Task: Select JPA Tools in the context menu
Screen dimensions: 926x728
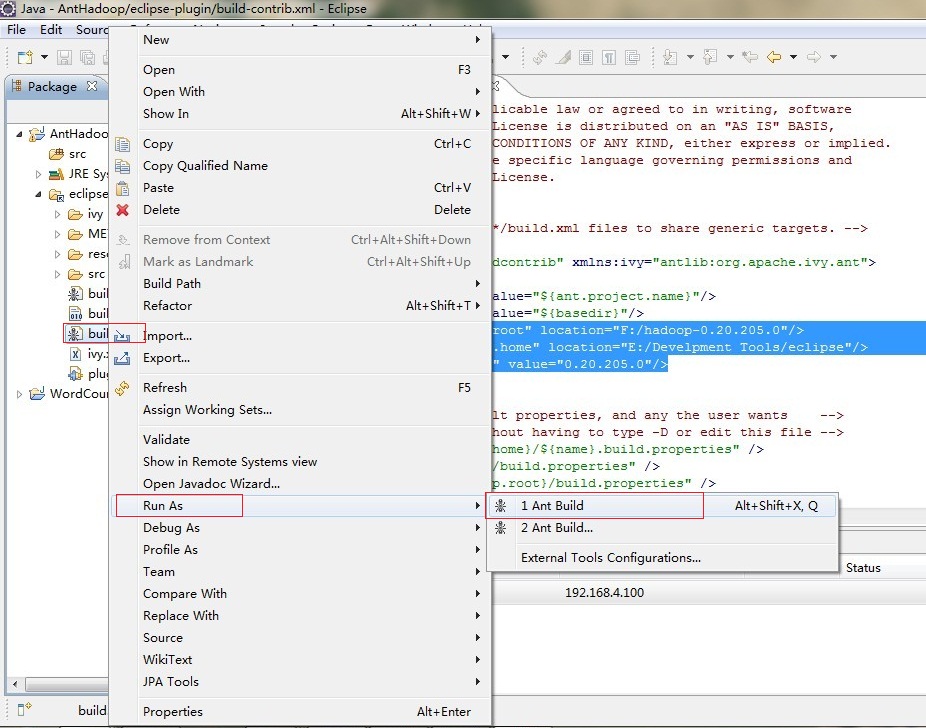Action: (x=301, y=681)
